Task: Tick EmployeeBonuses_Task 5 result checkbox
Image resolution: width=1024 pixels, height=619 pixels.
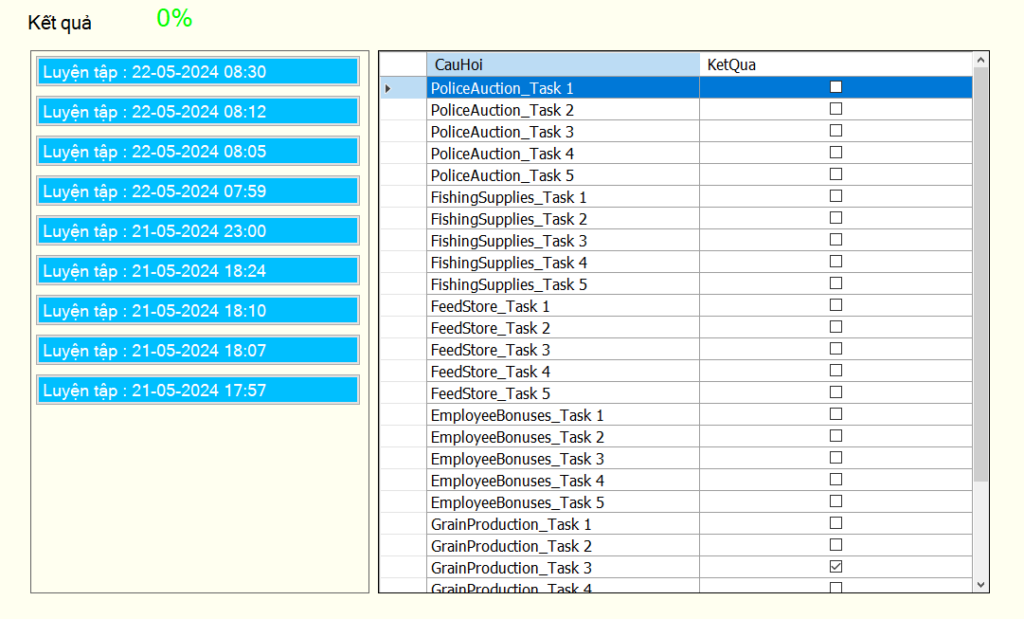Action: [836, 501]
